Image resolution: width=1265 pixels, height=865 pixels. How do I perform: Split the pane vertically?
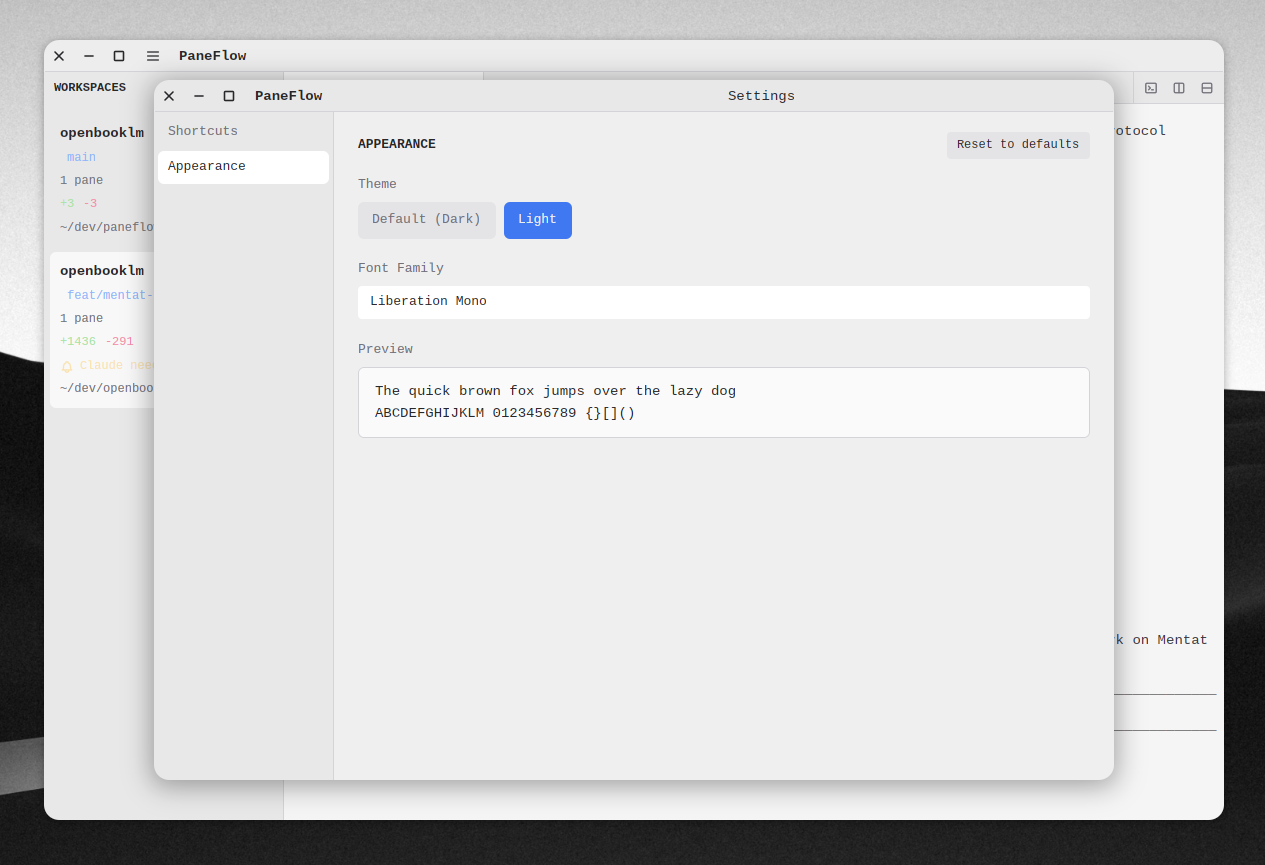[x=1178, y=88]
